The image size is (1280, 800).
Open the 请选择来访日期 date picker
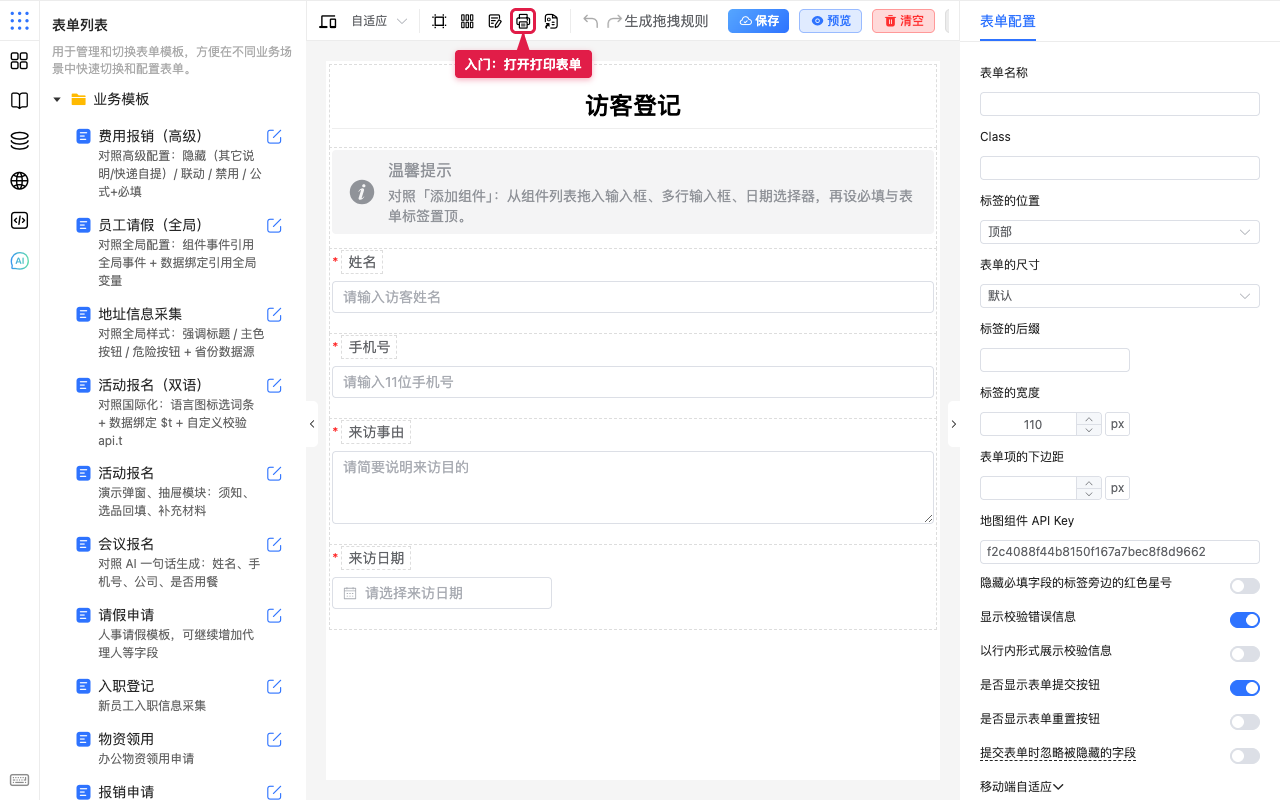[442, 593]
